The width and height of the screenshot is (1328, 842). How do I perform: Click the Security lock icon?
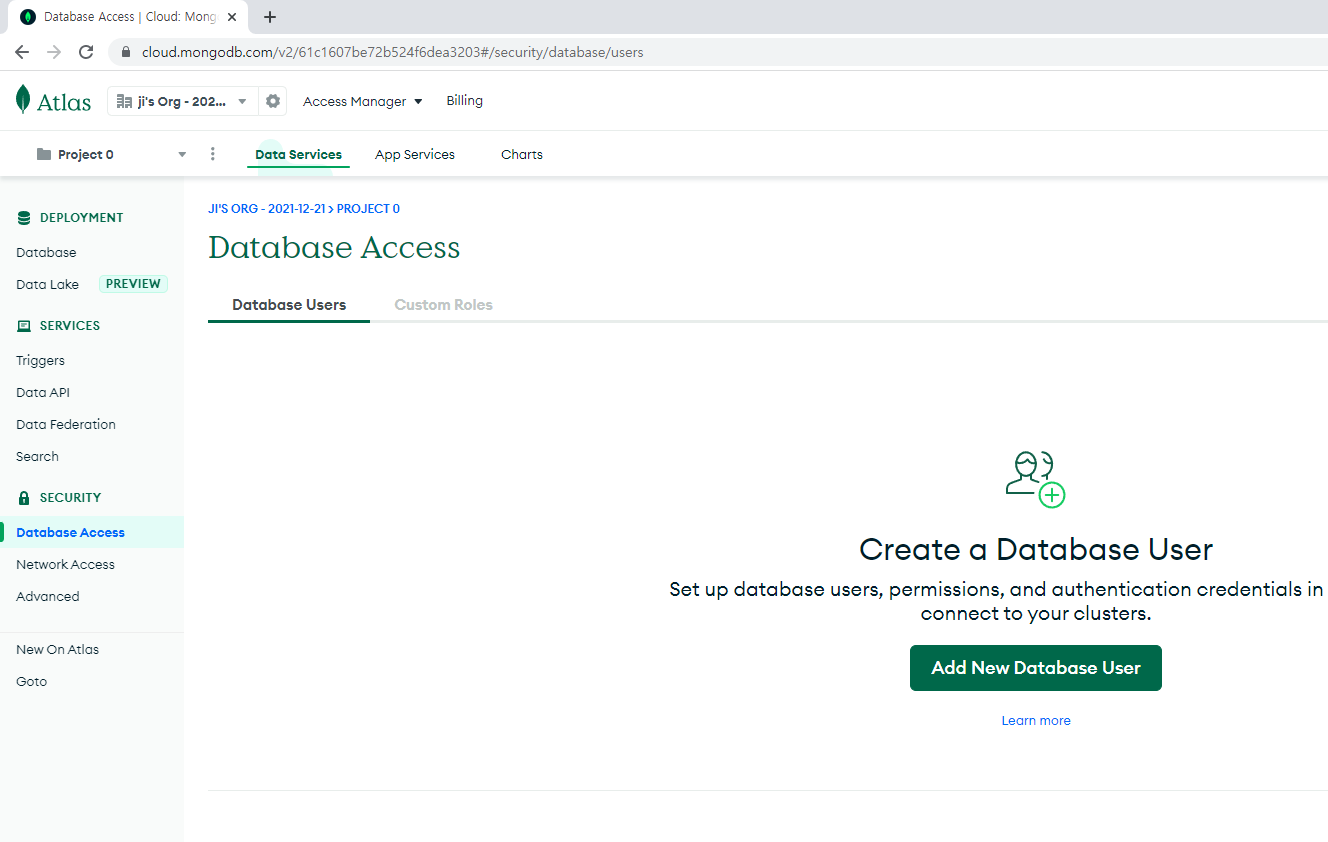coord(24,497)
